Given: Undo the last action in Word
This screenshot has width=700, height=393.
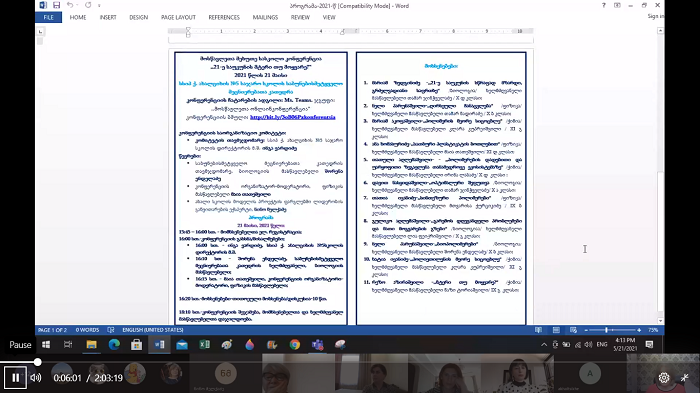Looking at the screenshot, I should pyautogui.click(x=70, y=5).
